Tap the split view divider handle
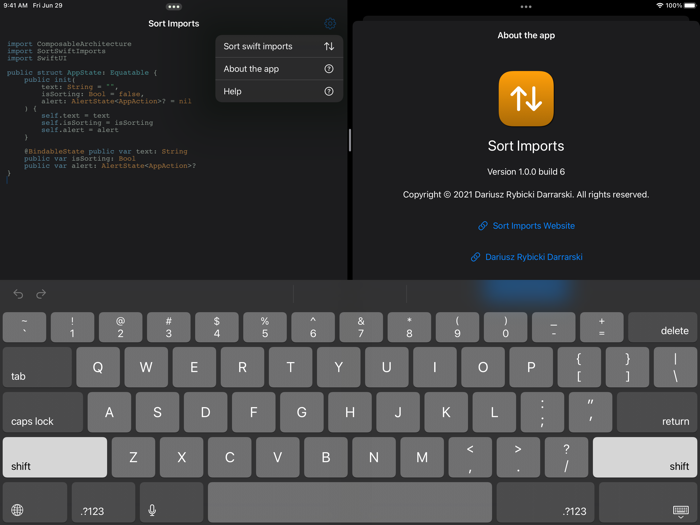Viewport: 700px width, 525px height. (350, 140)
